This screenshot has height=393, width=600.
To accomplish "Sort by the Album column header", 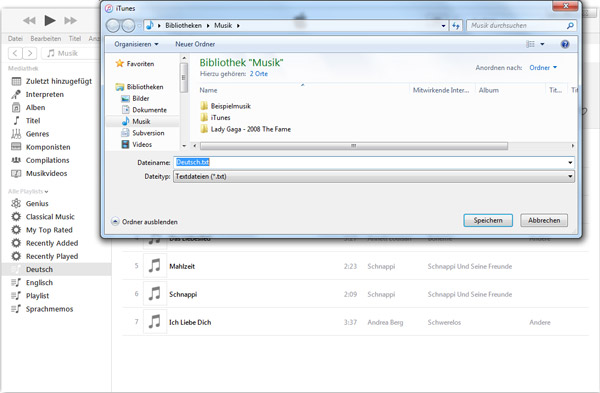I will coord(489,90).
